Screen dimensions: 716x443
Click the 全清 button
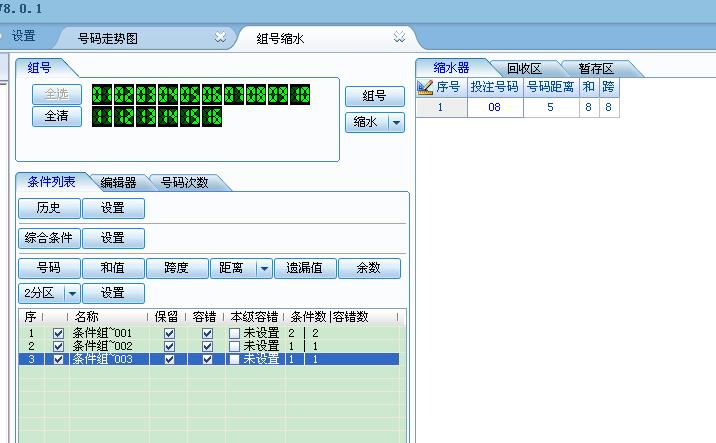50,117
